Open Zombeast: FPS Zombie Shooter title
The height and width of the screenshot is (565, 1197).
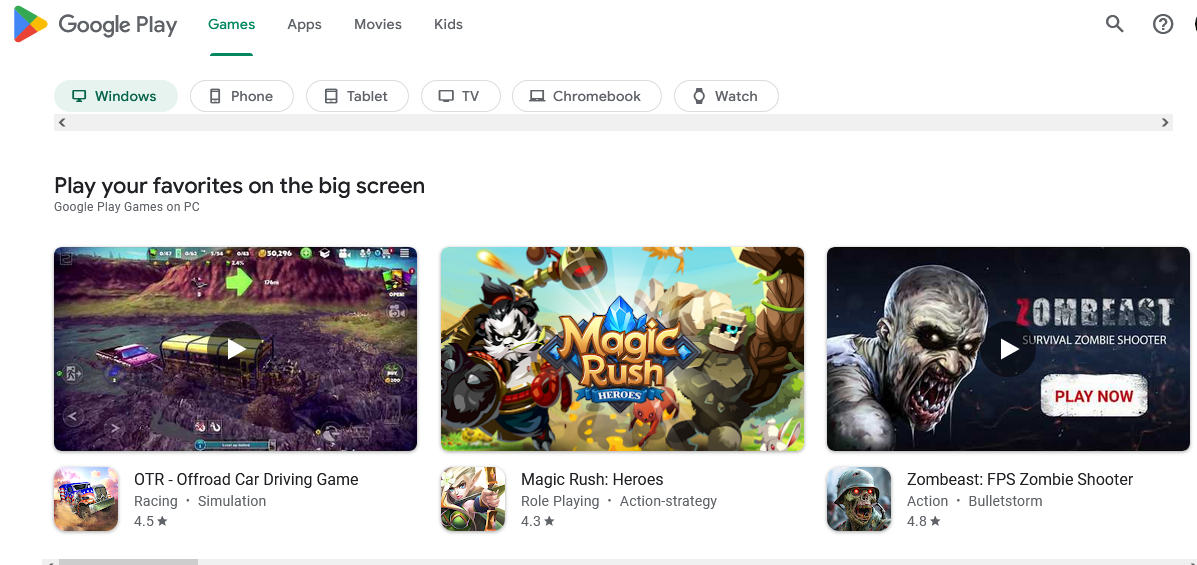point(1020,479)
